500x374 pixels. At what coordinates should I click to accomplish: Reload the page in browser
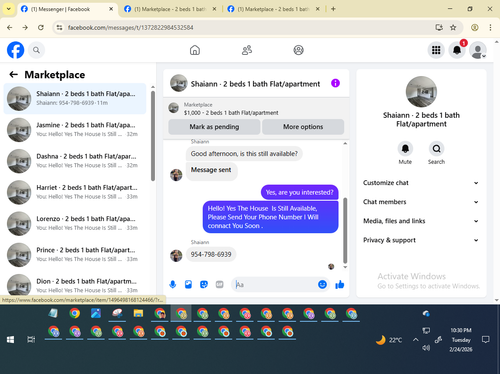click(x=41, y=27)
